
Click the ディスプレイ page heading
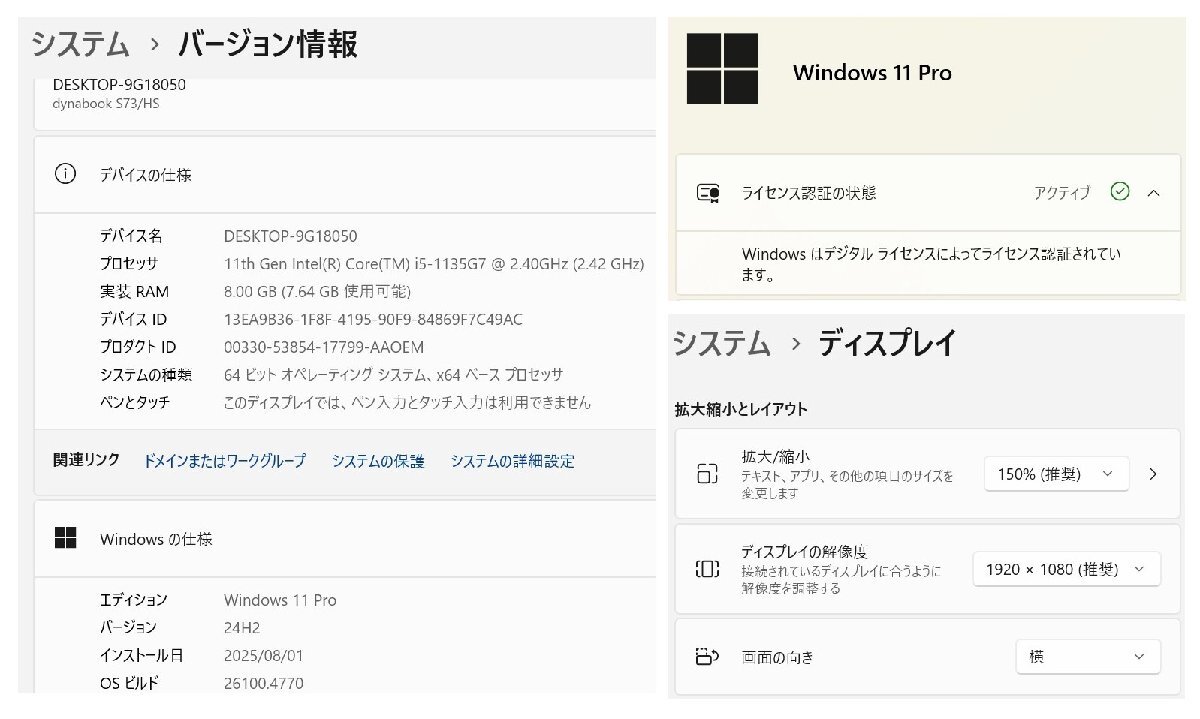tap(887, 343)
